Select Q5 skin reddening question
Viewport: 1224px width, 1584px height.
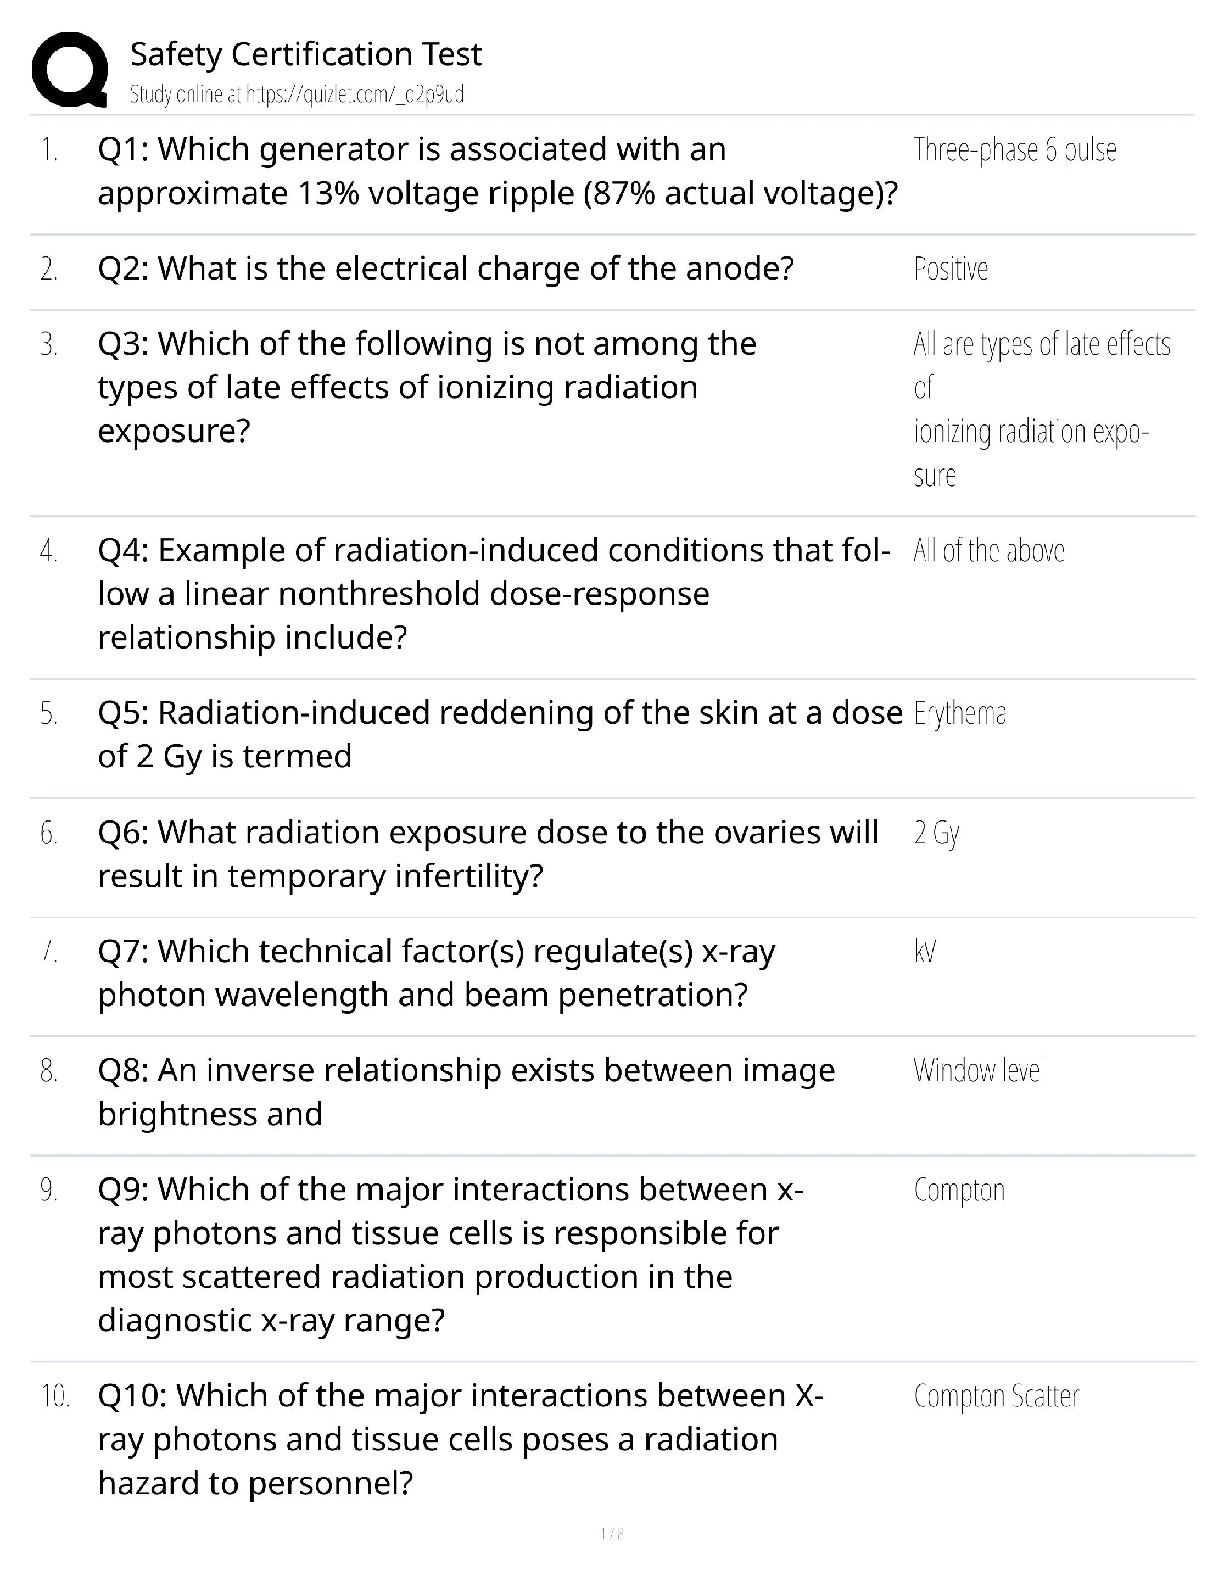coord(499,734)
